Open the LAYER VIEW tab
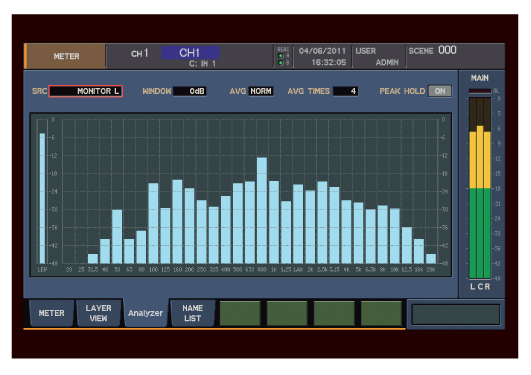This screenshot has height=375, width=531. [x=99, y=313]
